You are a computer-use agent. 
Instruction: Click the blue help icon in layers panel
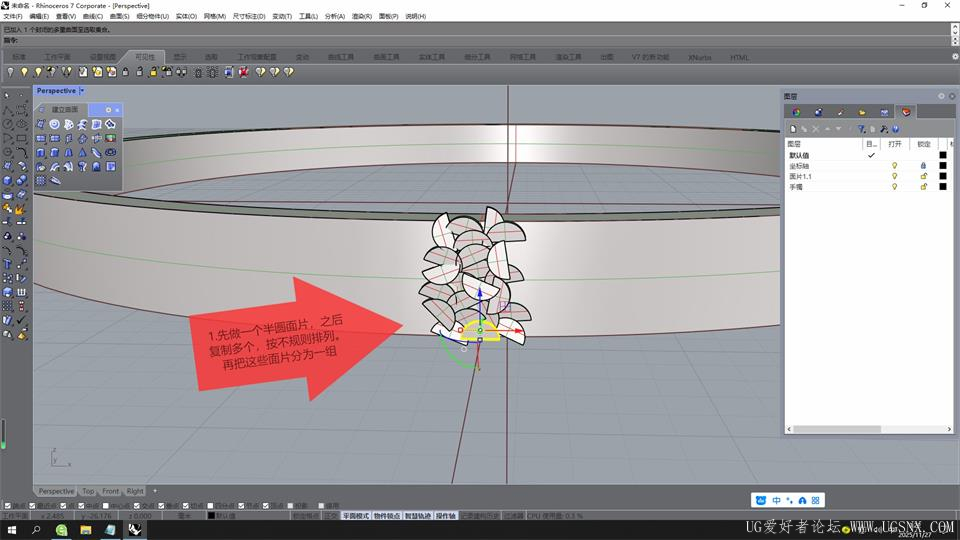click(896, 129)
